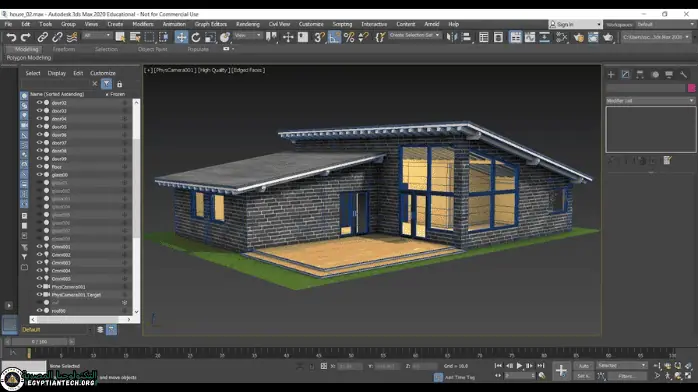
Task: Hide PhysCamera001 with its eye icon
Action: (x=39, y=287)
